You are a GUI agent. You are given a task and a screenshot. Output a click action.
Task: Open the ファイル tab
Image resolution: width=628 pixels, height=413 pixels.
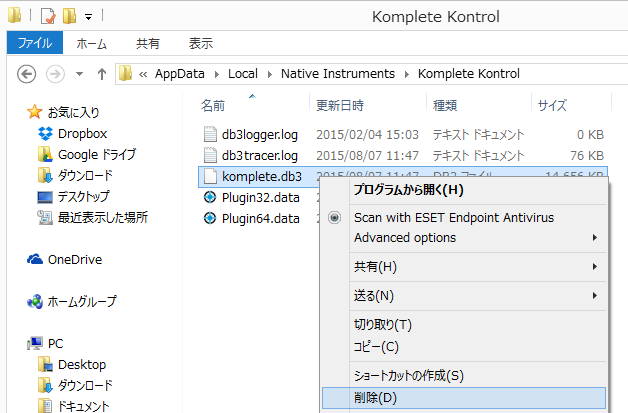pyautogui.click(x=35, y=43)
